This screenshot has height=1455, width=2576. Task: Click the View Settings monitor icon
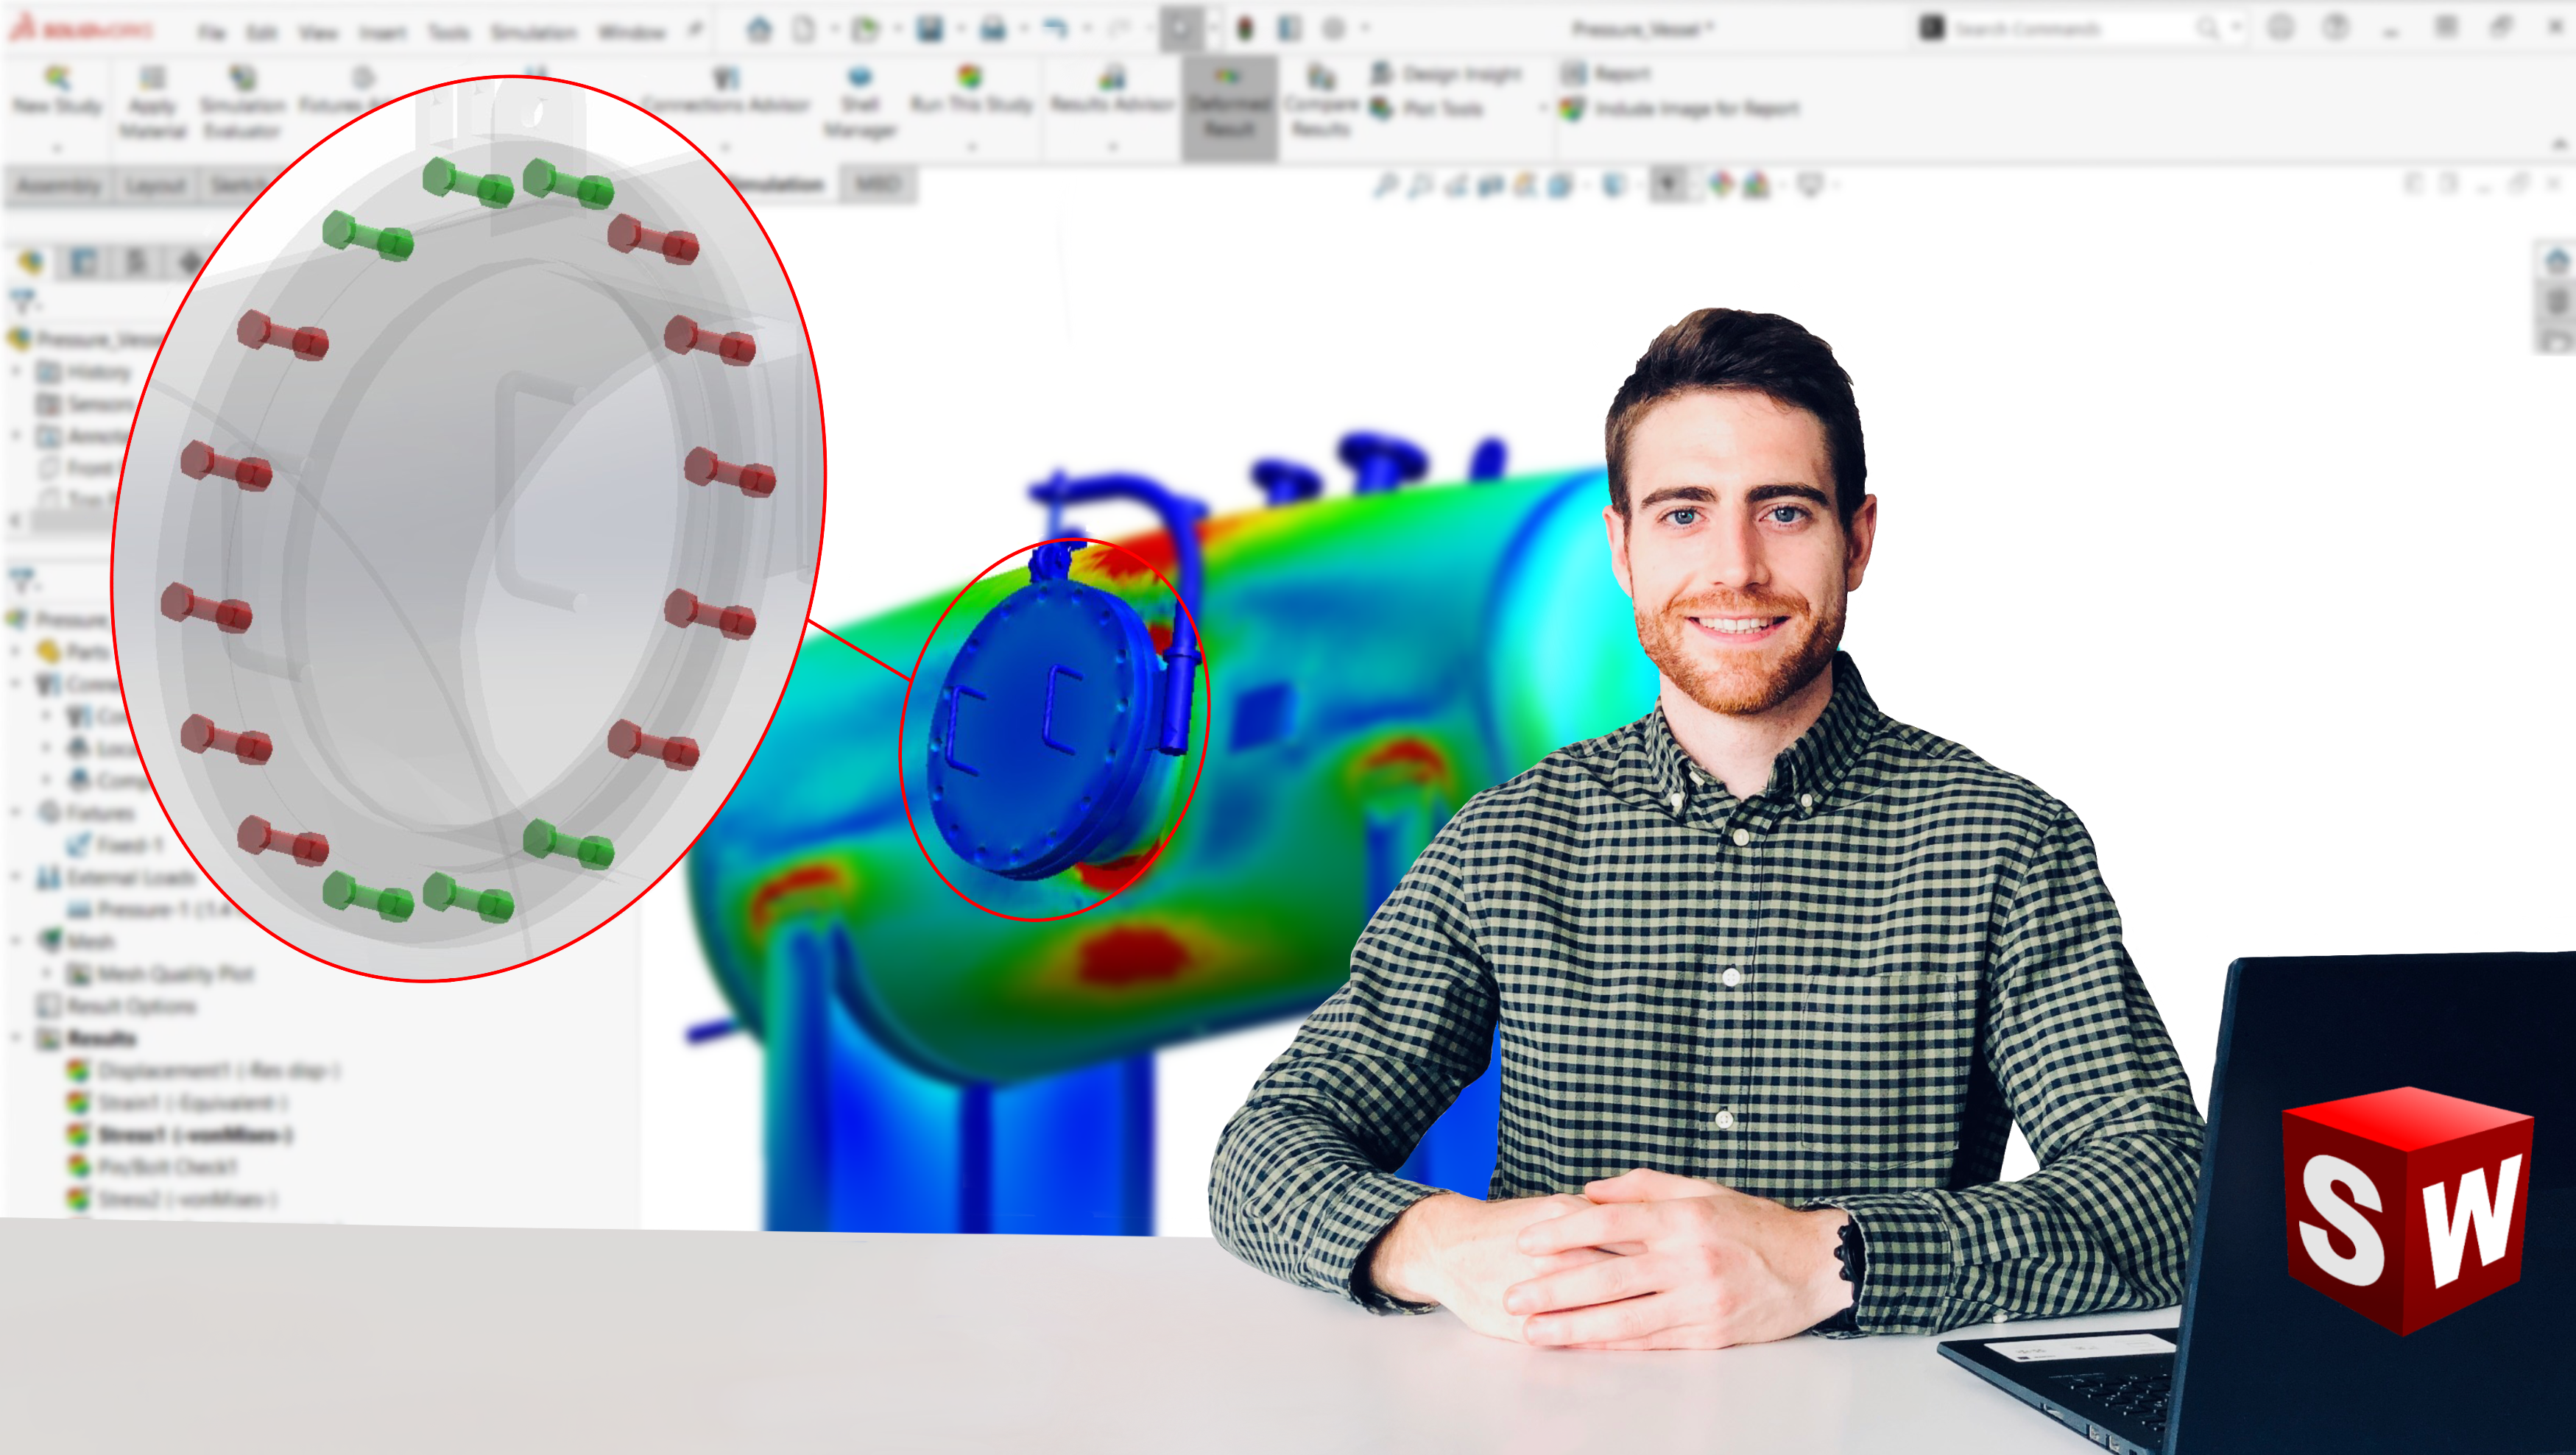[1811, 185]
